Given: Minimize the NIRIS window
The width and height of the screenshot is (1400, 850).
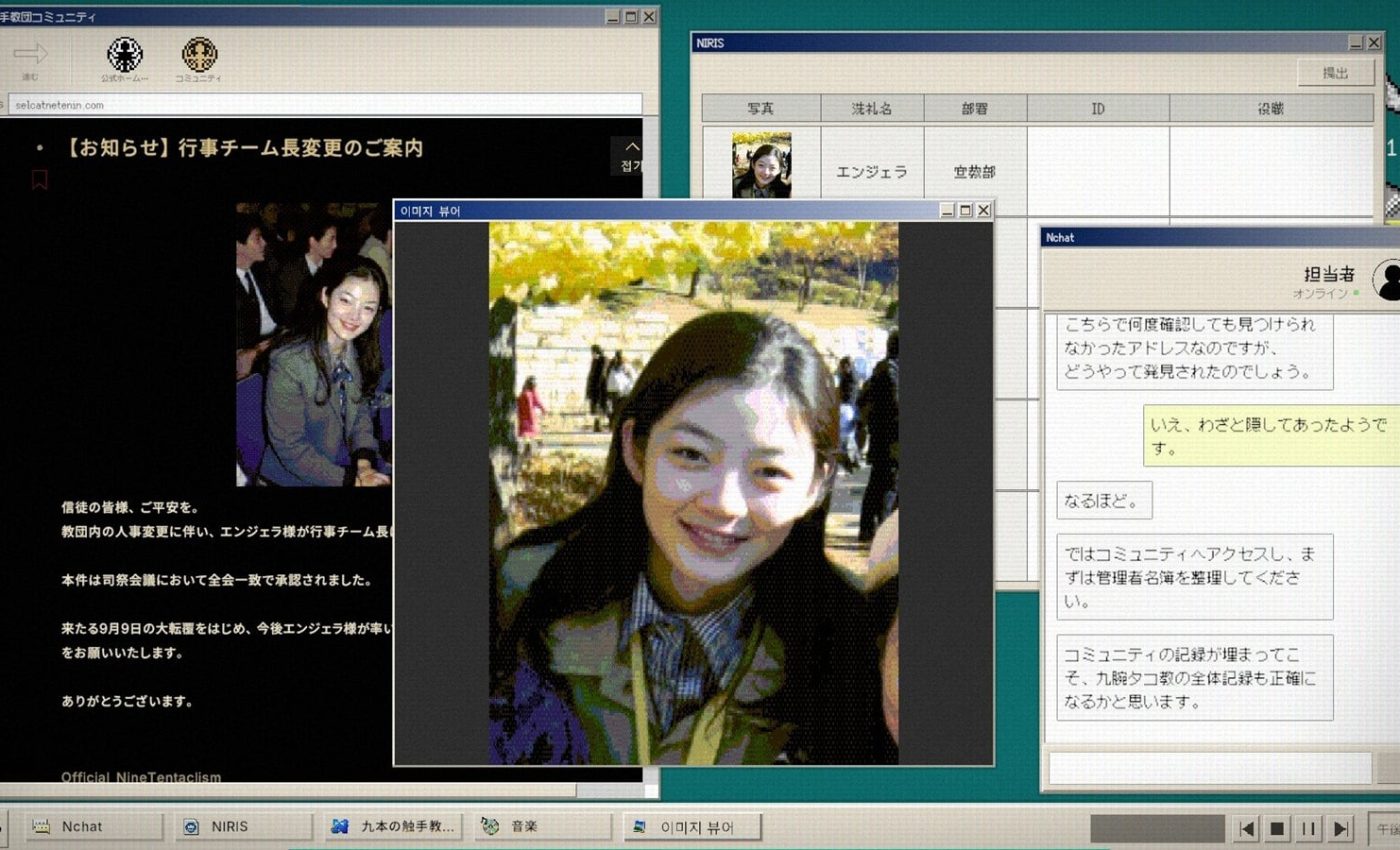Looking at the screenshot, I should pyautogui.click(x=1355, y=43).
